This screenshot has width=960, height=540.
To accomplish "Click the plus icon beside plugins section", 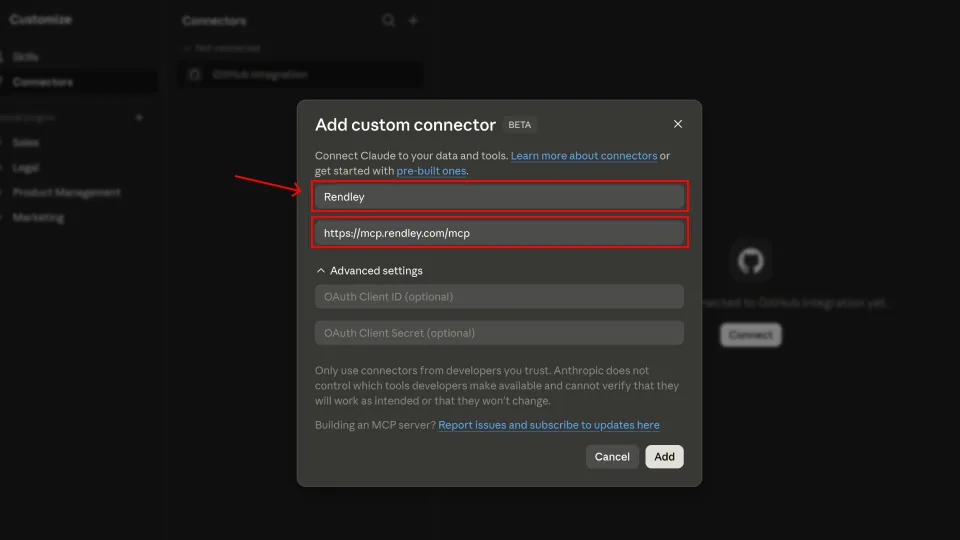I will [x=139, y=117].
